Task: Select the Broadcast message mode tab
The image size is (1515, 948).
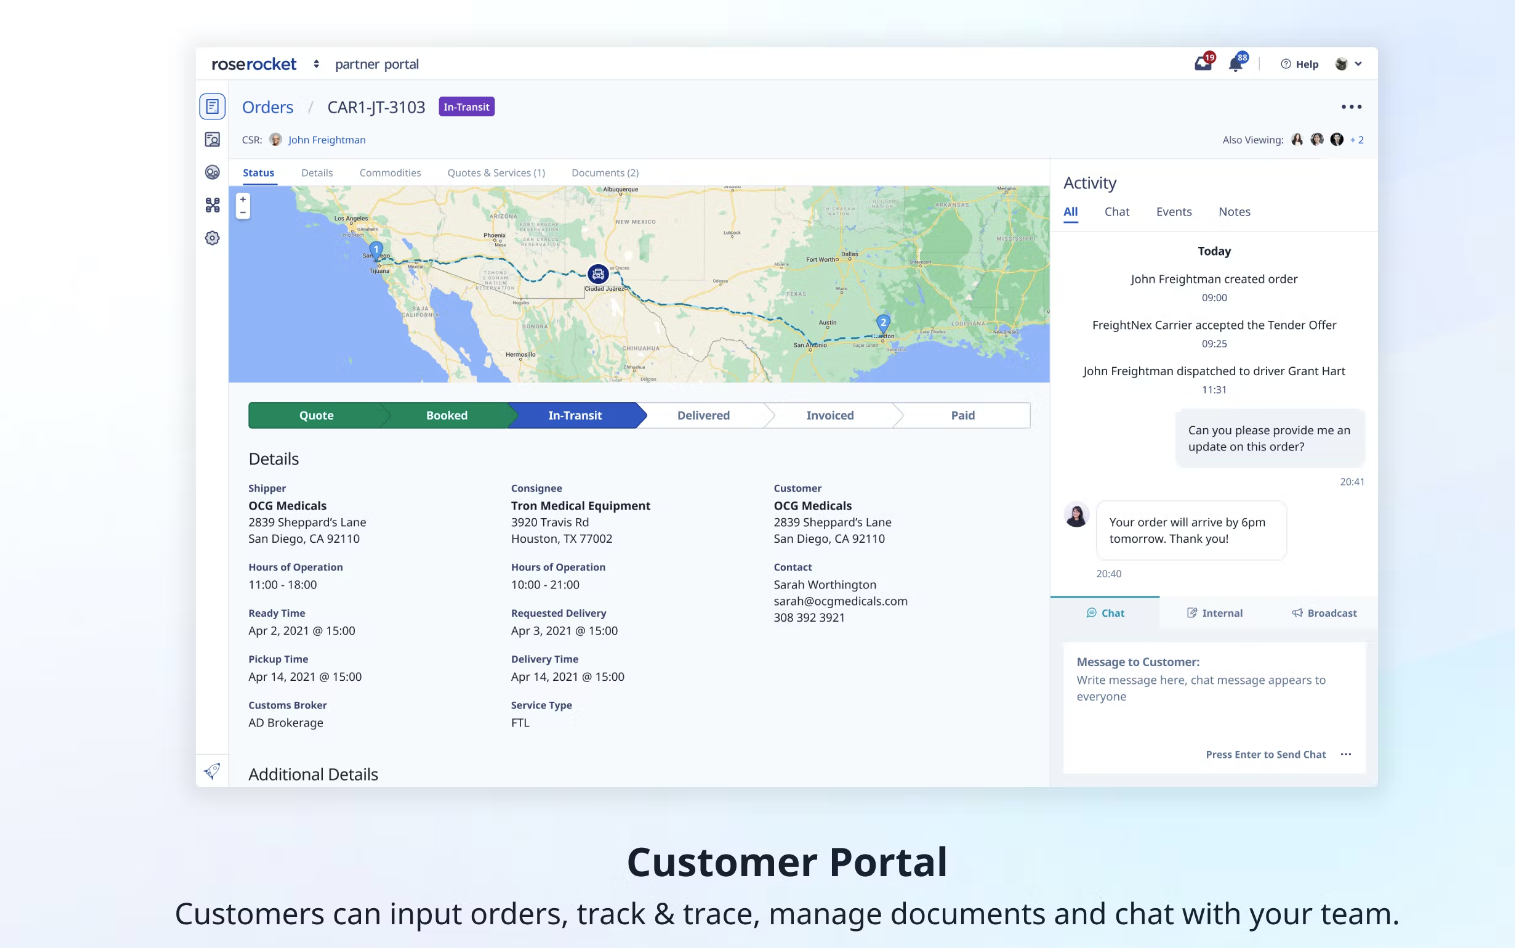Action: point(1324,613)
